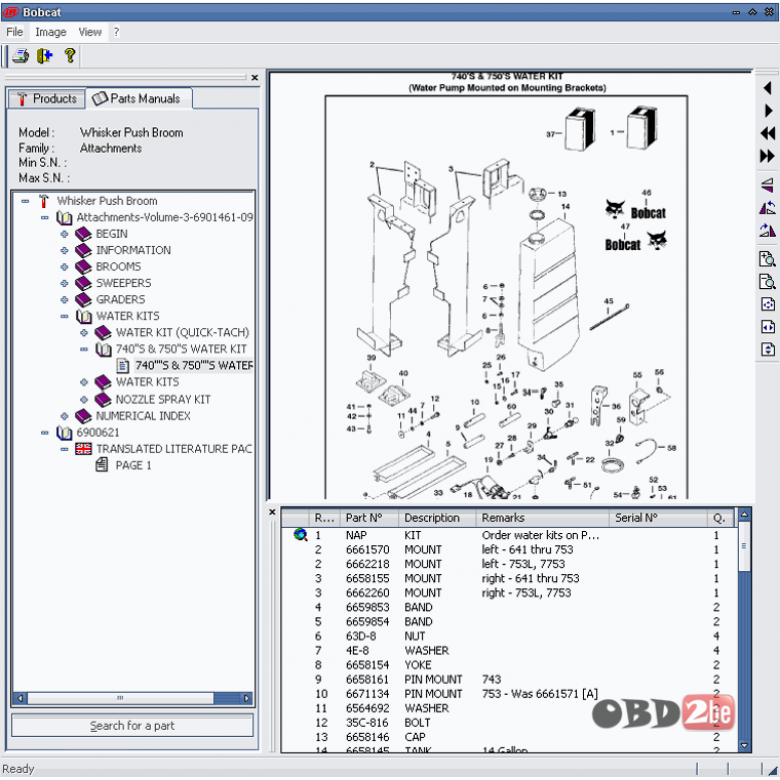Viewport: 780px width, 780px height.
Task: Select TRANSLATED LITERATURE PAC tree item
Action: pos(174,449)
